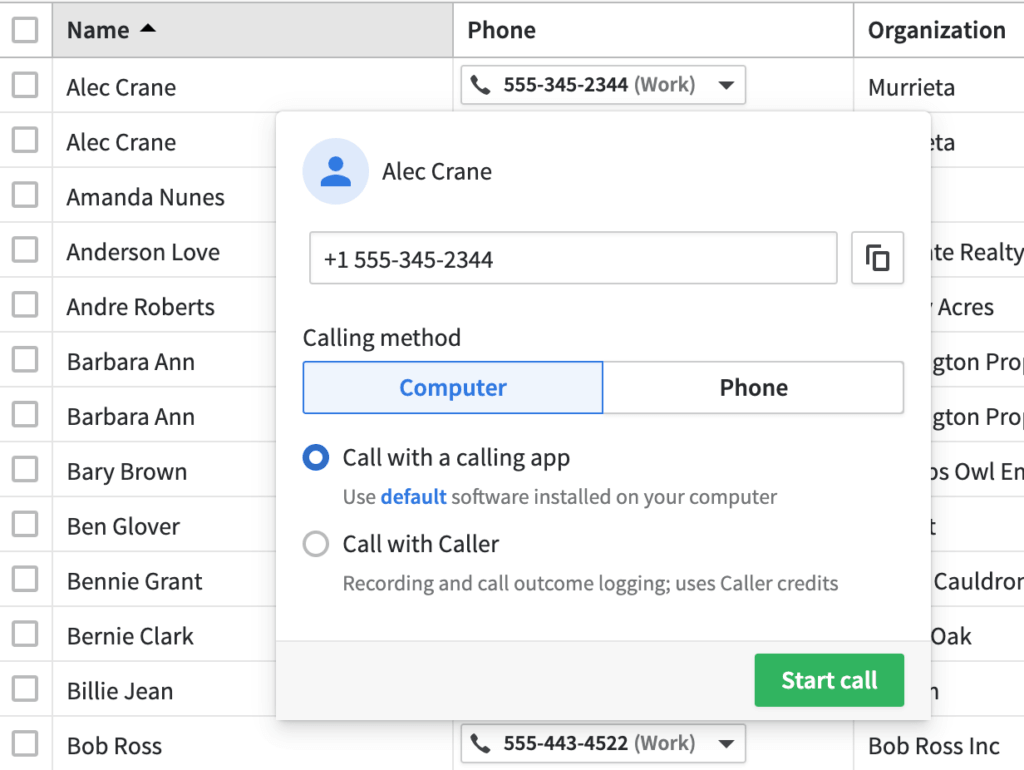Click the name Bary Brown
Image resolution: width=1024 pixels, height=770 pixels.
127,472
